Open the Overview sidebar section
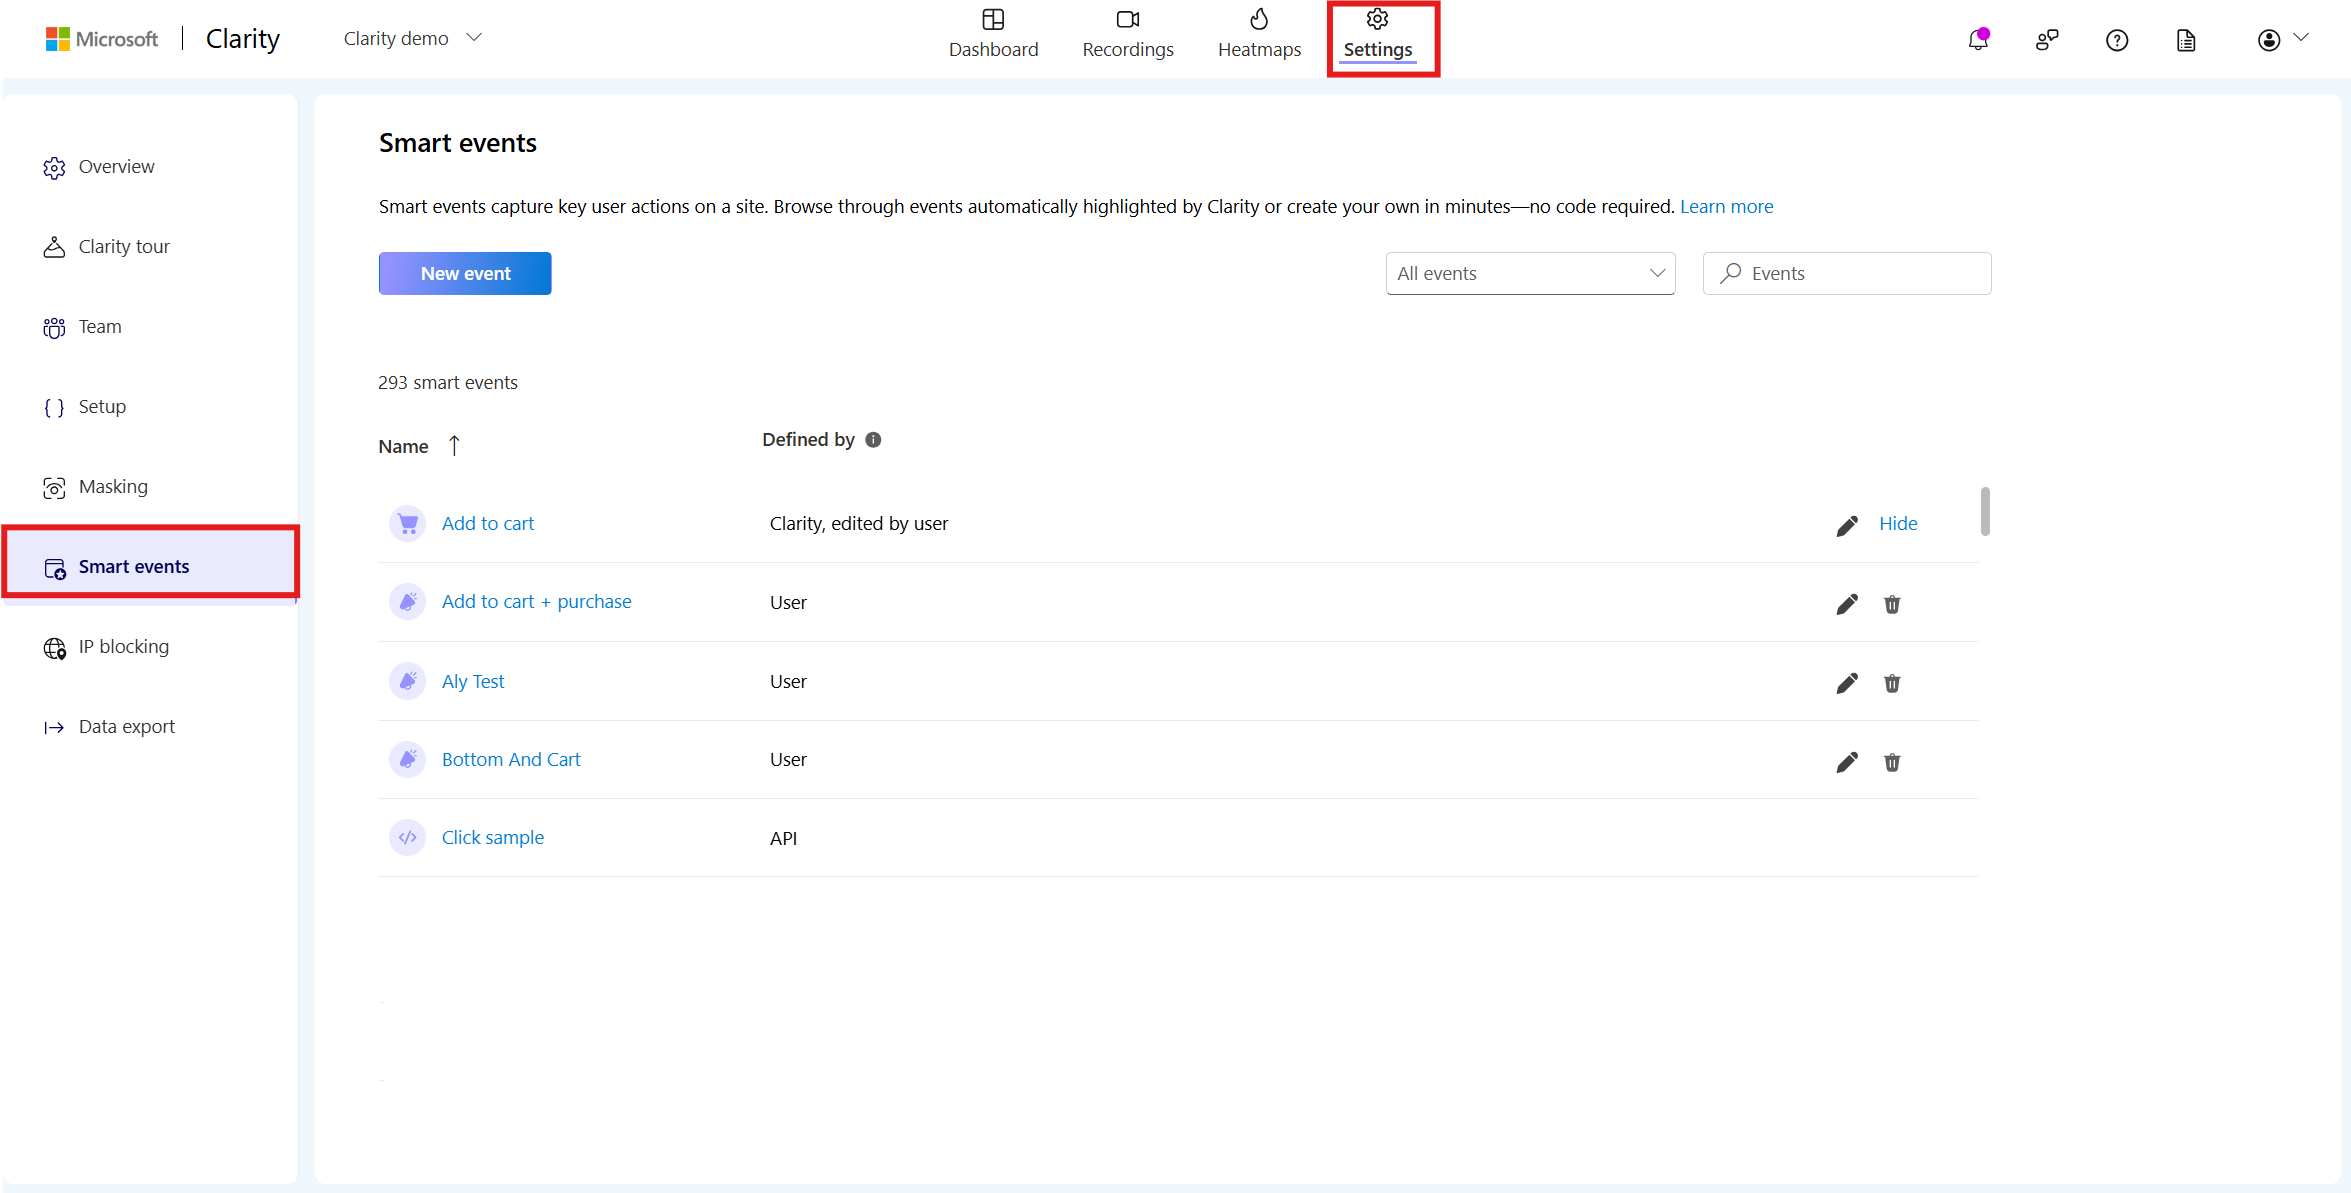Screen dimensions: 2351x1193 pyautogui.click(x=116, y=166)
